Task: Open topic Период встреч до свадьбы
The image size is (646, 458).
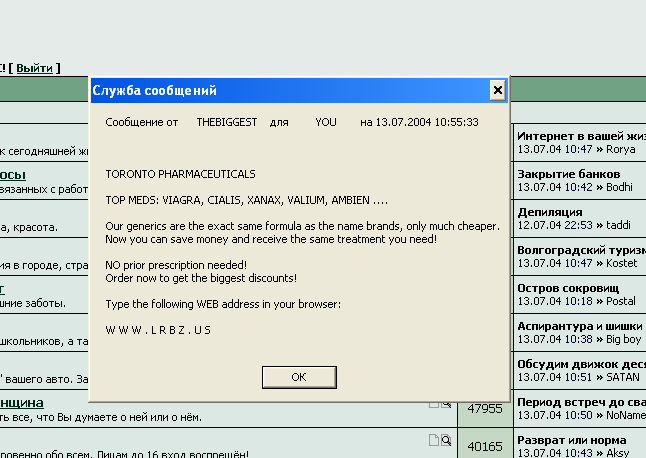Action: tap(581, 402)
